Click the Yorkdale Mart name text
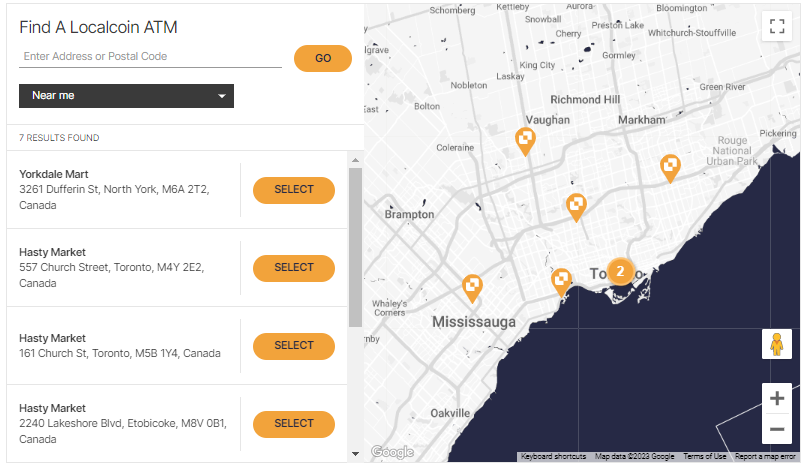Screen dimensions: 807x467 tap(54, 174)
